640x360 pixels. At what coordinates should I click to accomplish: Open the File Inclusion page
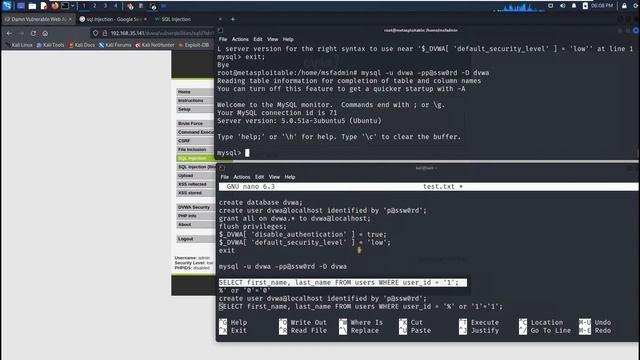tap(195, 149)
